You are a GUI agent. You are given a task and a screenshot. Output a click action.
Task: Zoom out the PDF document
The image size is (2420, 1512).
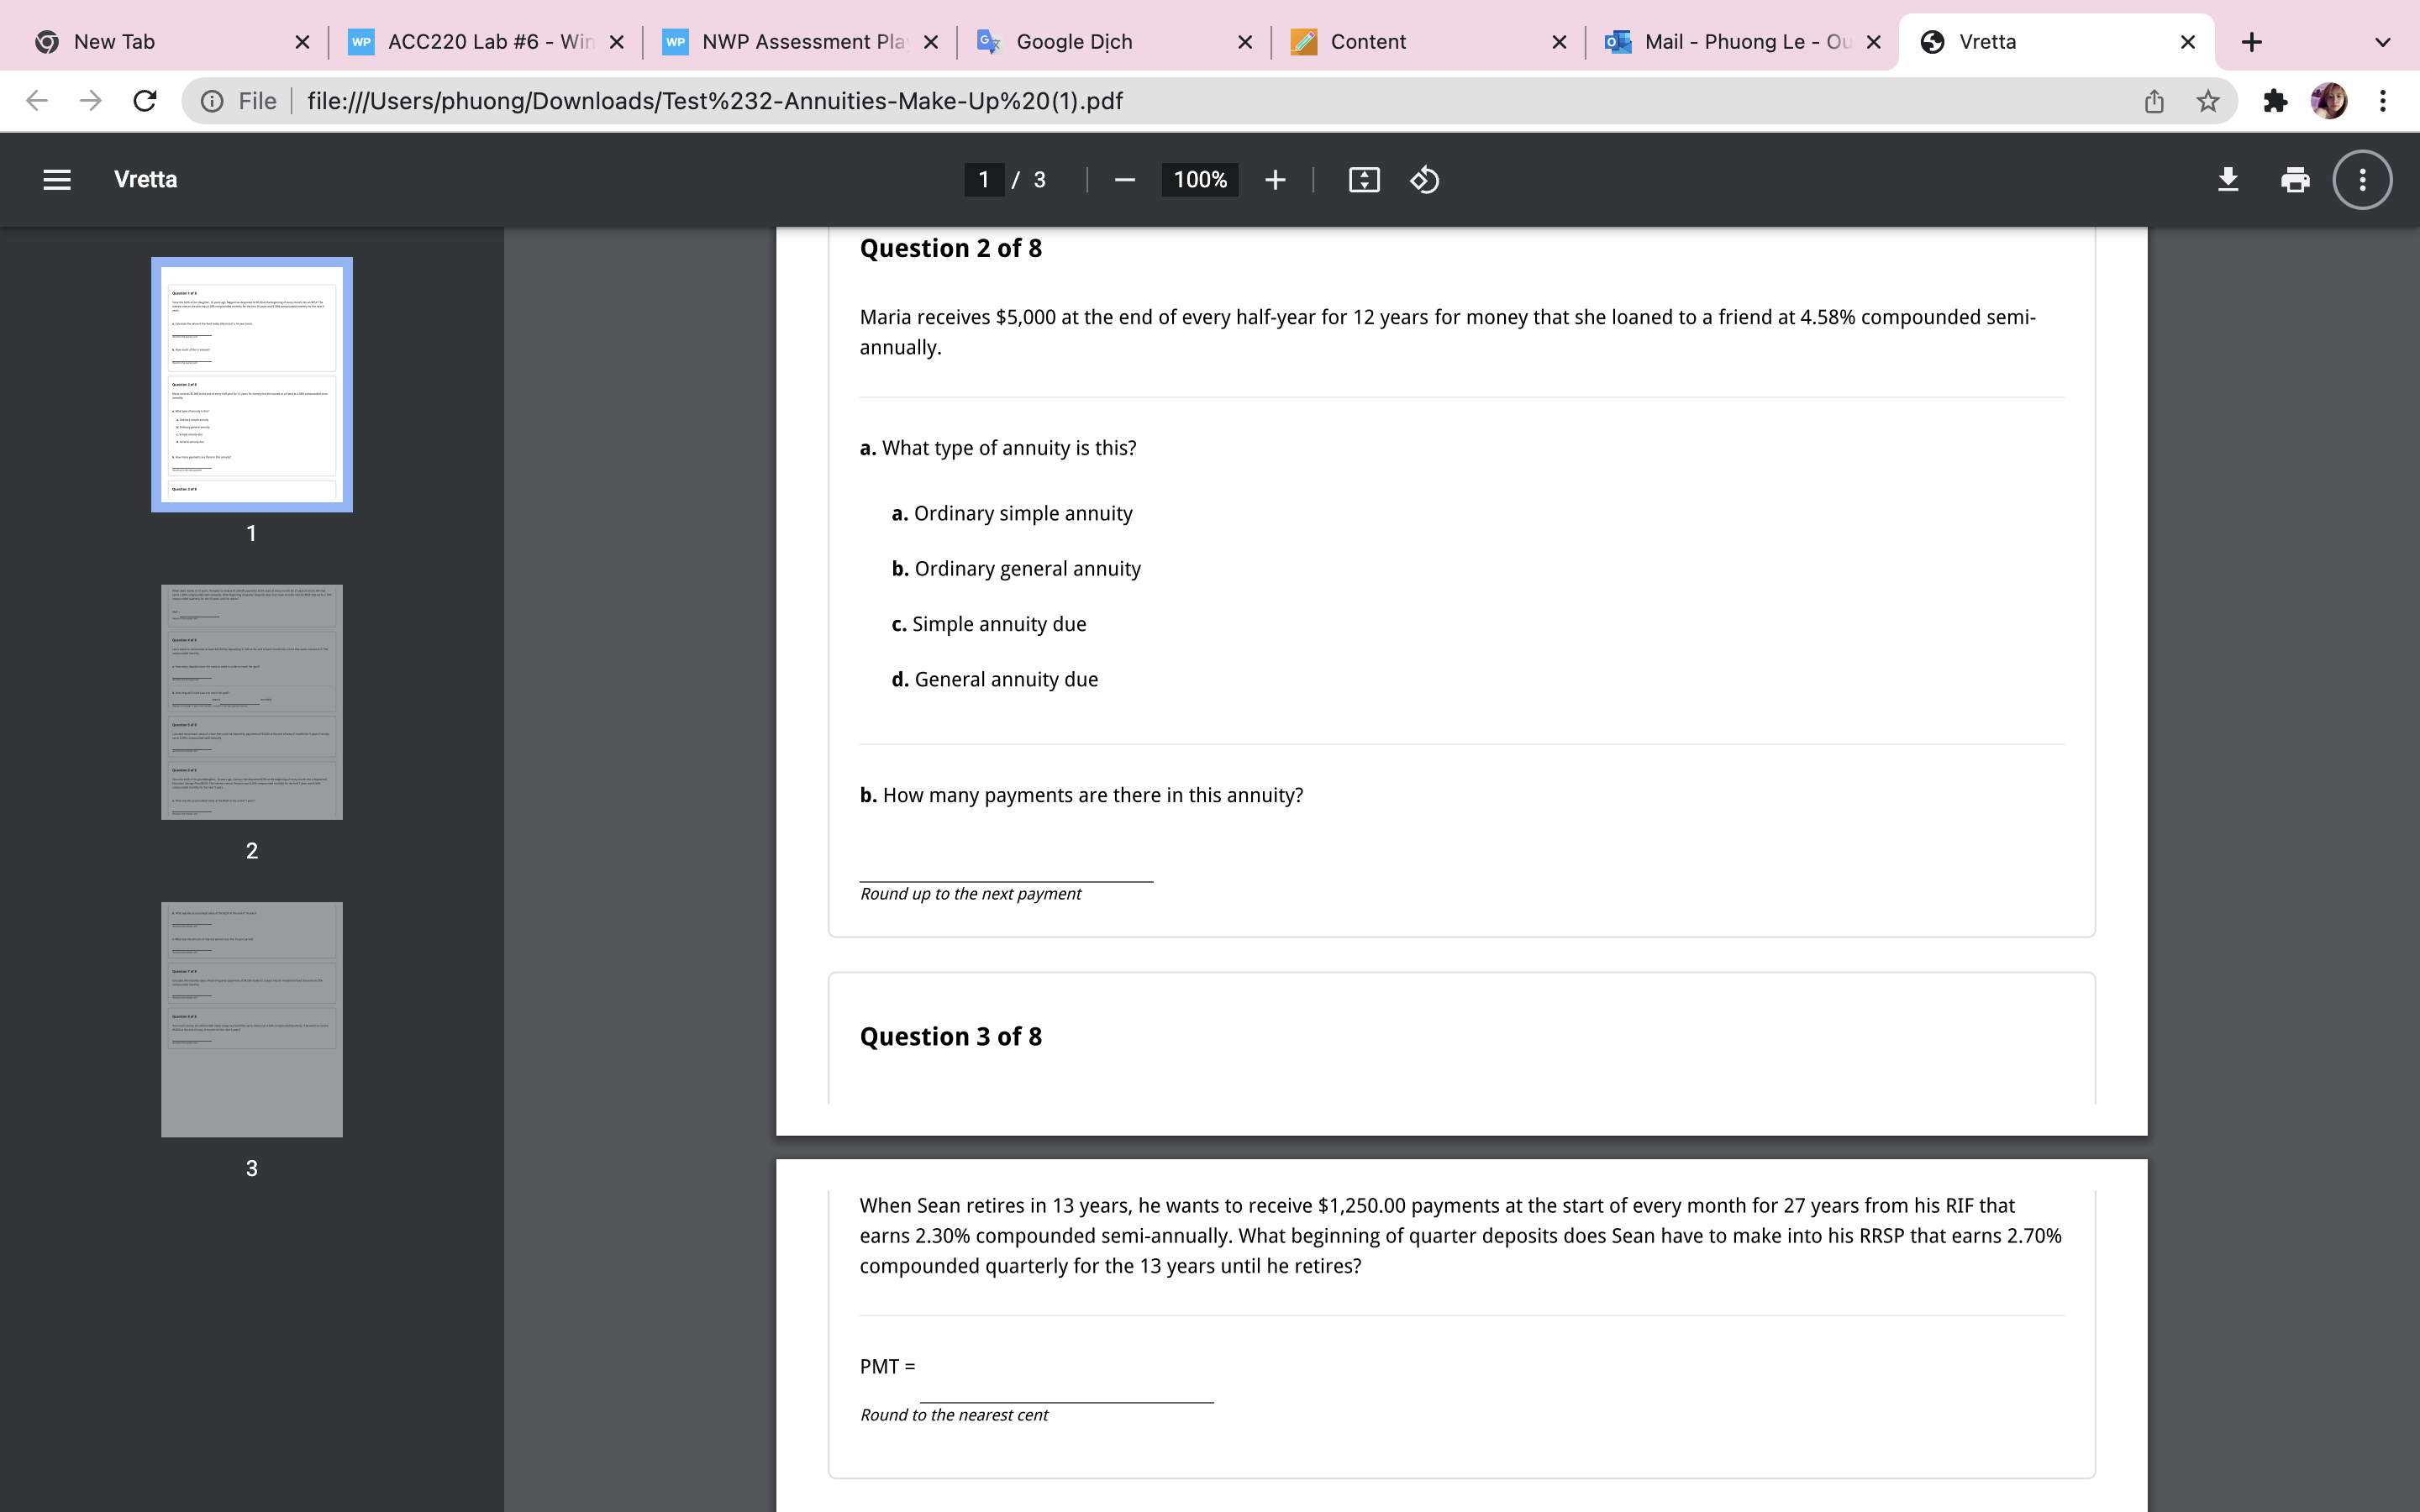coord(1124,179)
